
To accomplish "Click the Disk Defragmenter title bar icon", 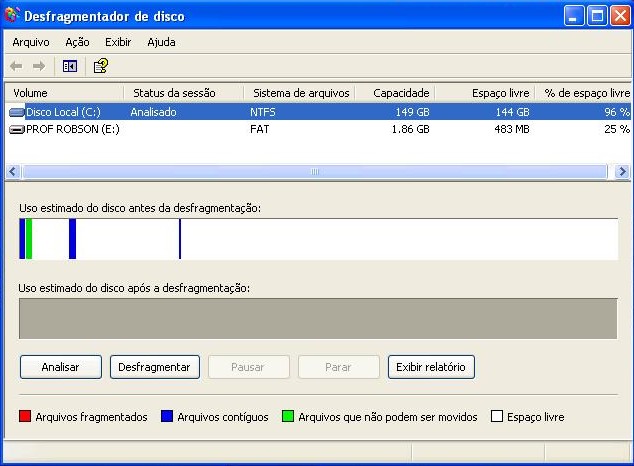I will 12,15.
